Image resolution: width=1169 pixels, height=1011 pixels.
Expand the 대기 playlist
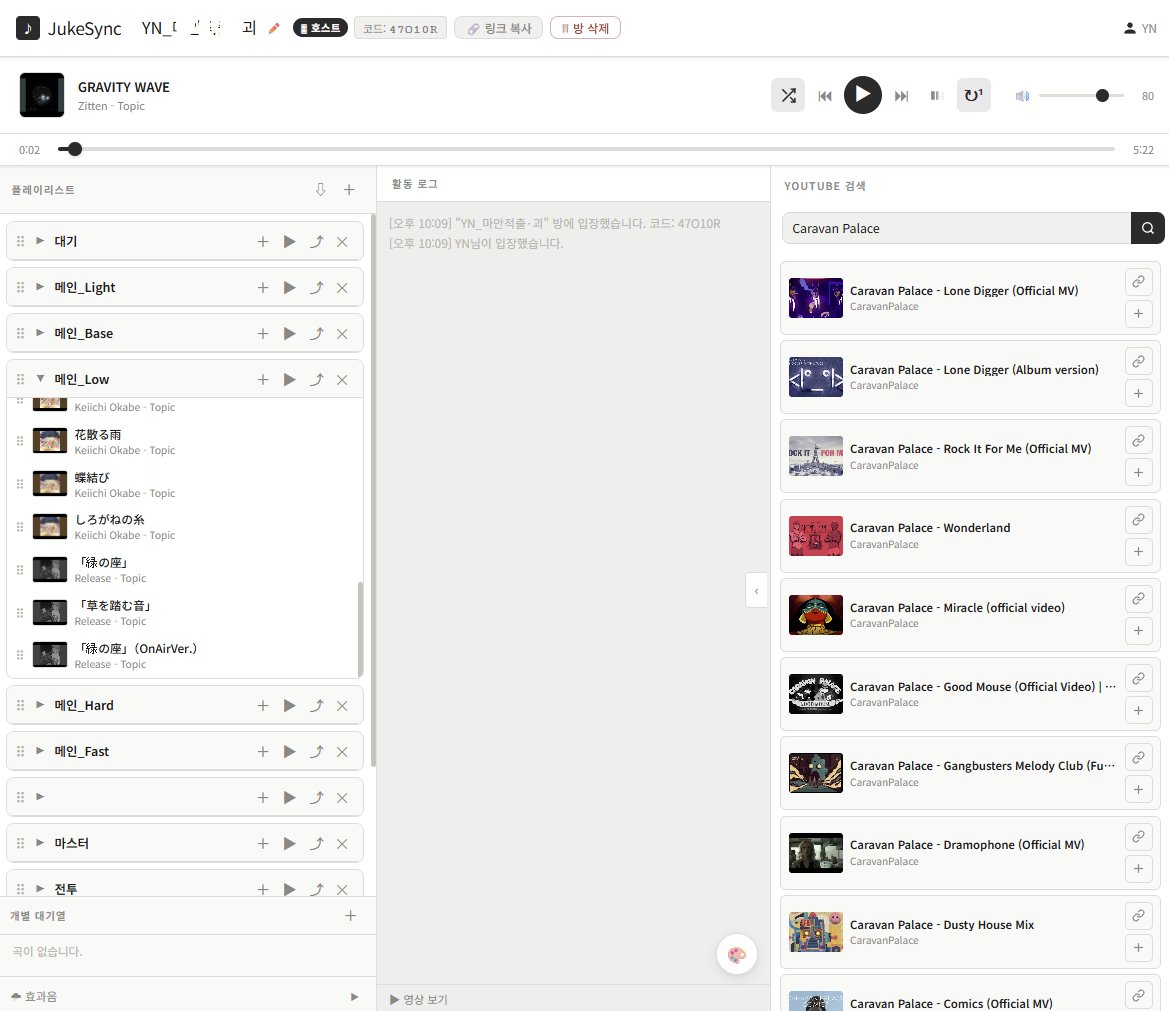point(40,241)
